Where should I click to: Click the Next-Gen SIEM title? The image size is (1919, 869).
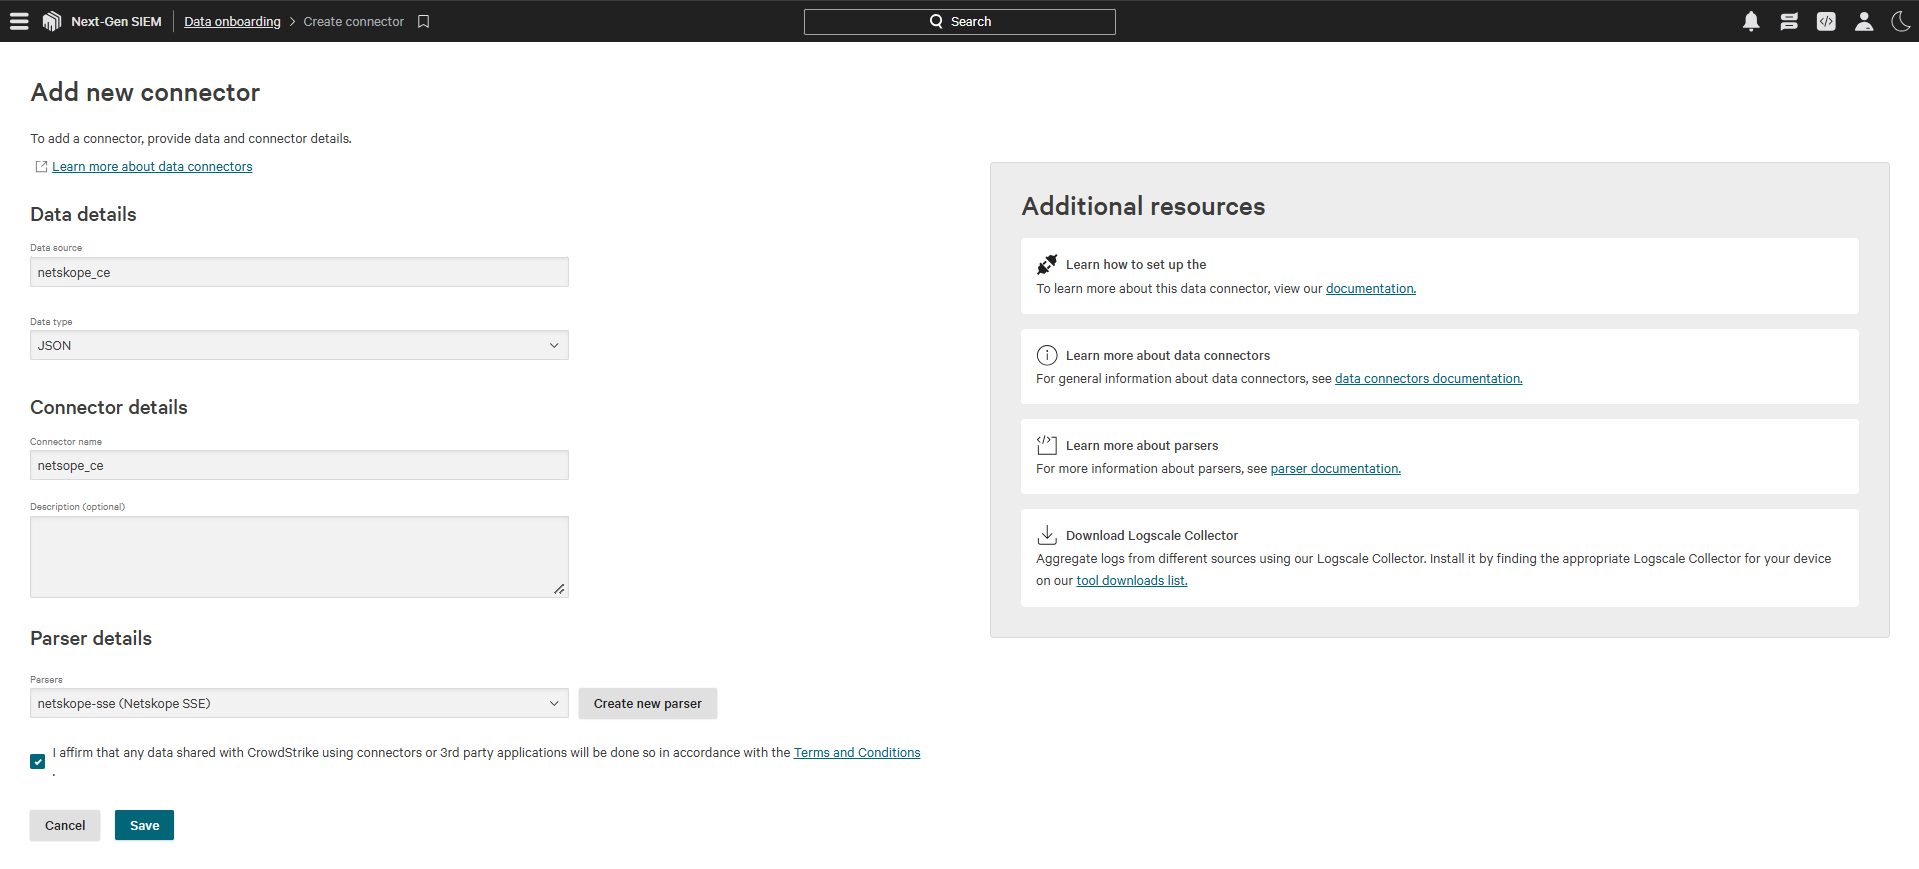[x=116, y=21]
